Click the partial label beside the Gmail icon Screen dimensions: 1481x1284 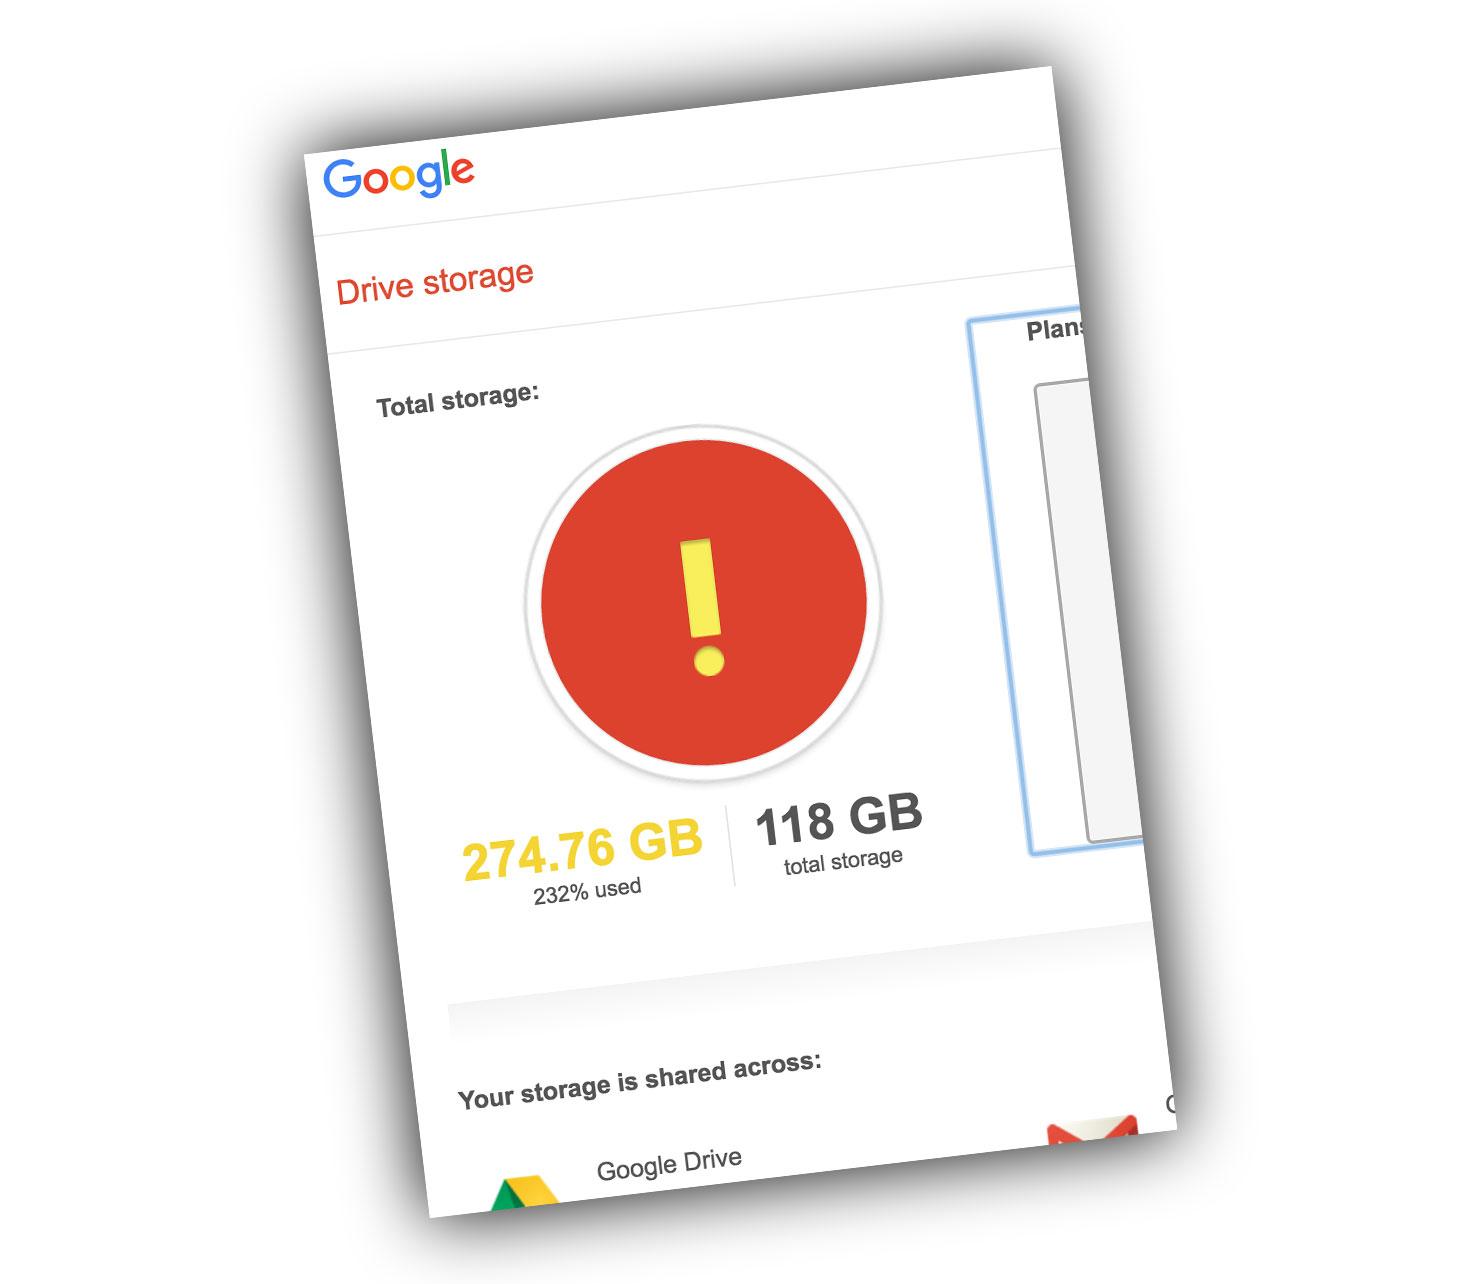(1169, 1105)
